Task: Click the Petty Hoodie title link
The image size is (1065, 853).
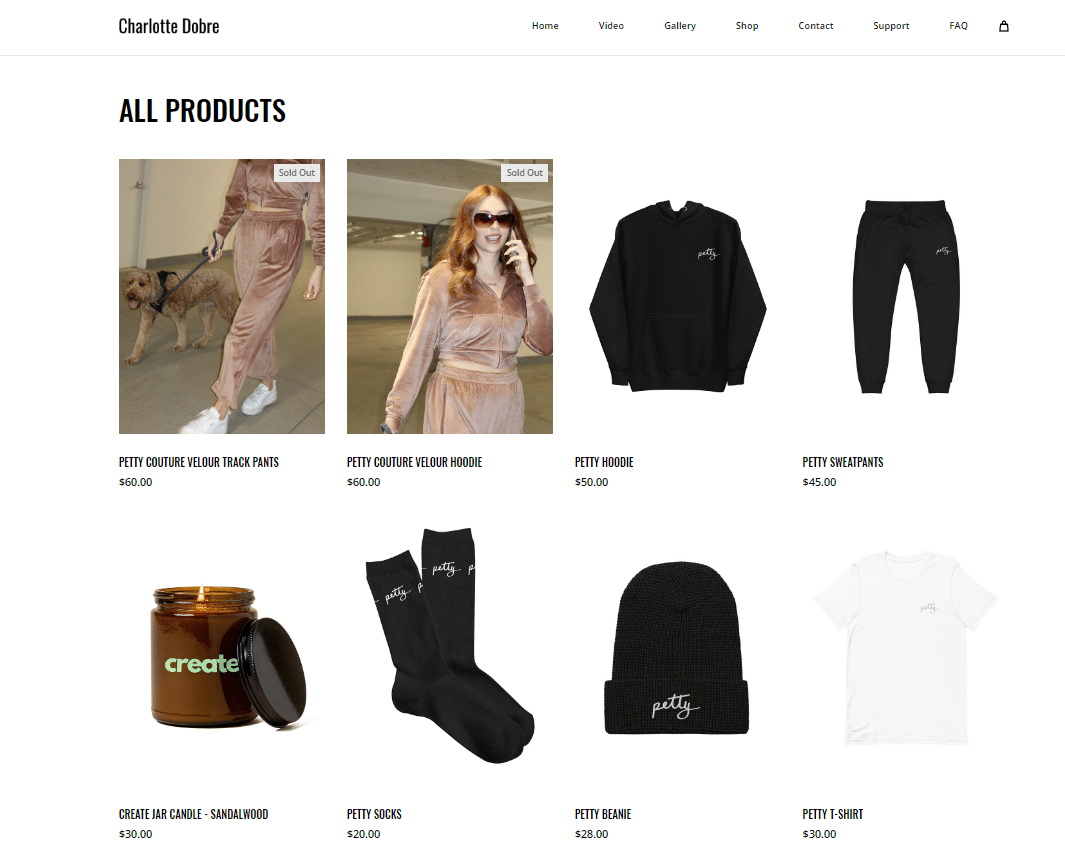Action: tap(604, 462)
